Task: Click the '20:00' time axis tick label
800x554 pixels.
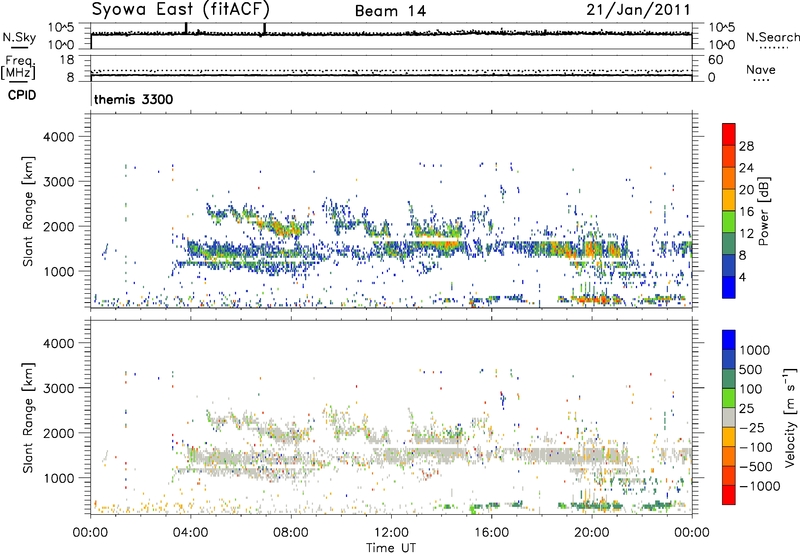Action: (591, 533)
